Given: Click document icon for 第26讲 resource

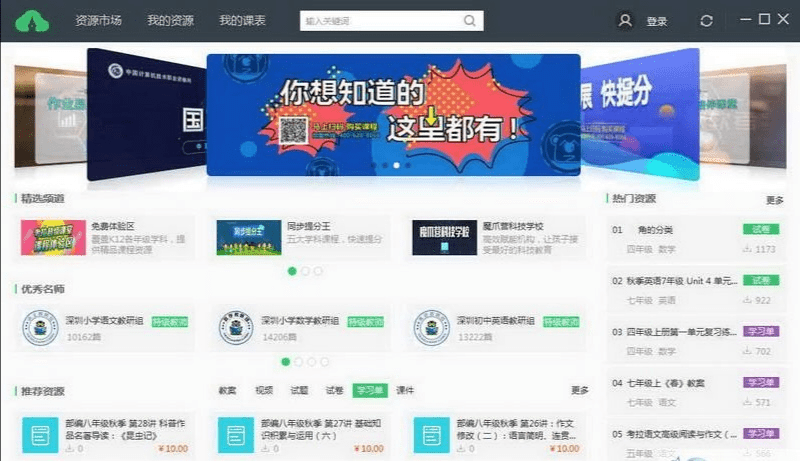Looking at the screenshot, I should 432,435.
